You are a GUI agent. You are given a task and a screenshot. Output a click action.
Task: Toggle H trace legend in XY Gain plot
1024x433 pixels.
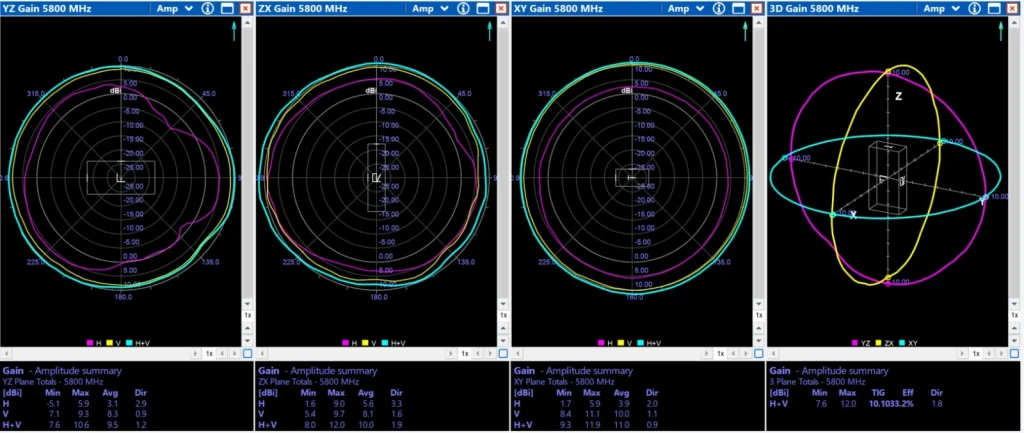[x=605, y=343]
